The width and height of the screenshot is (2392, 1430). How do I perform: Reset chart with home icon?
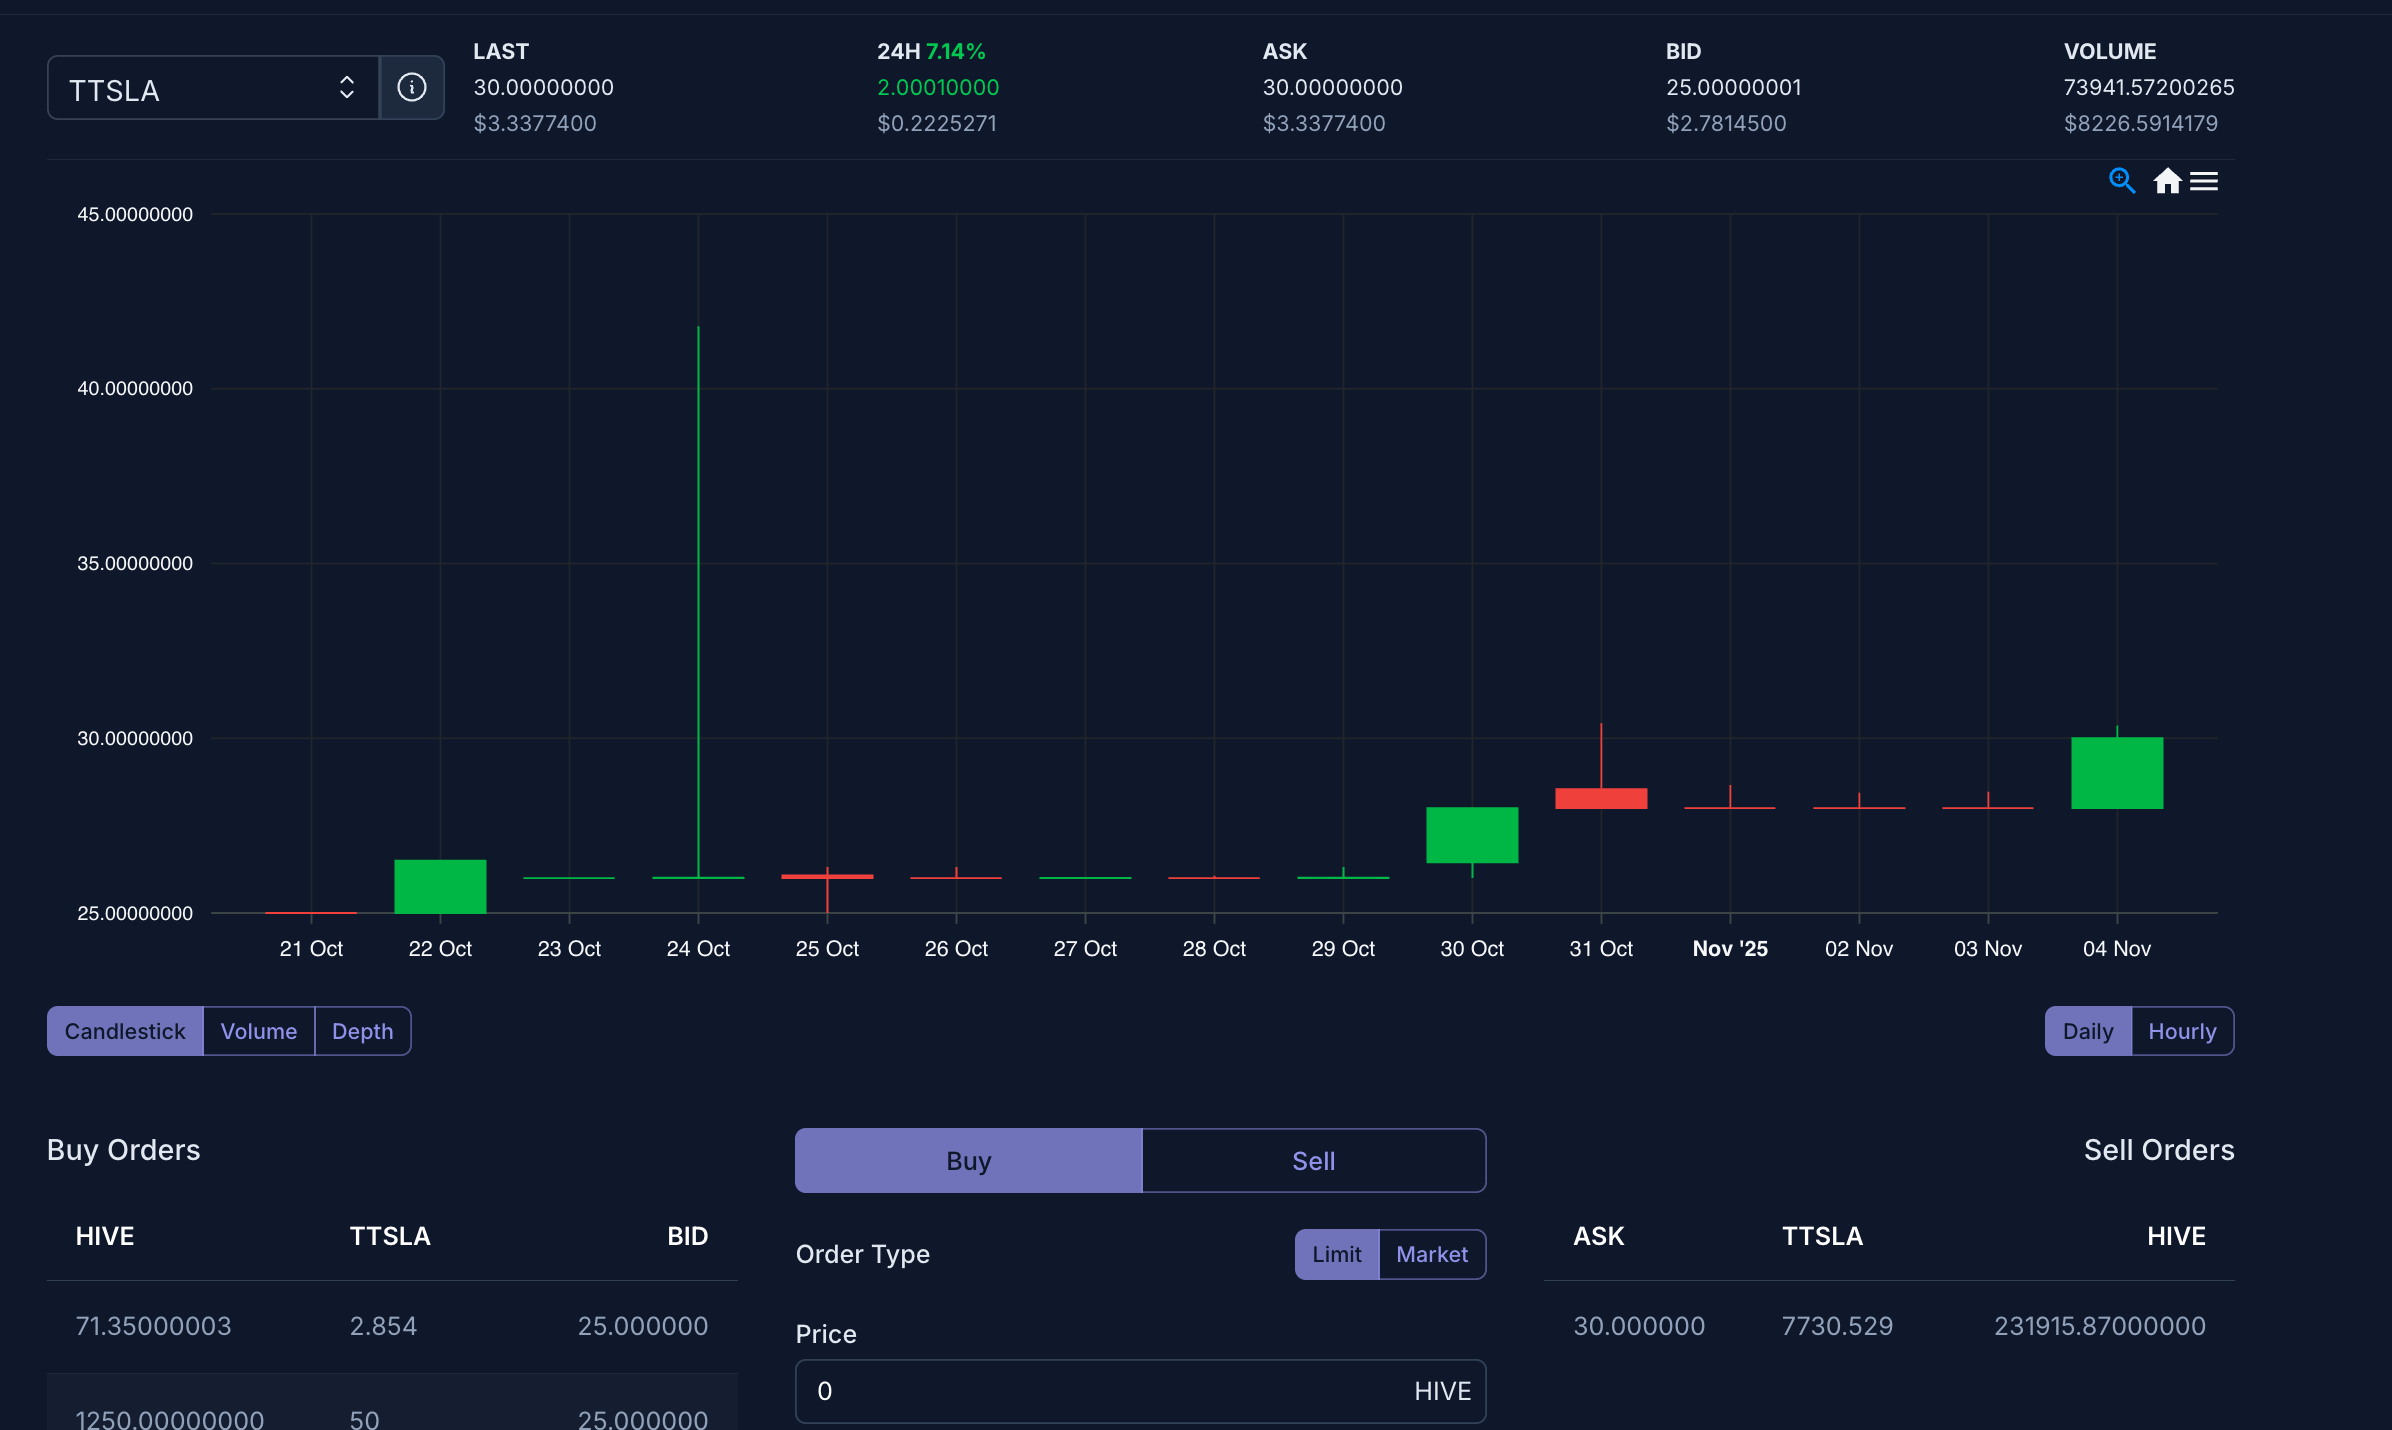click(x=2167, y=181)
